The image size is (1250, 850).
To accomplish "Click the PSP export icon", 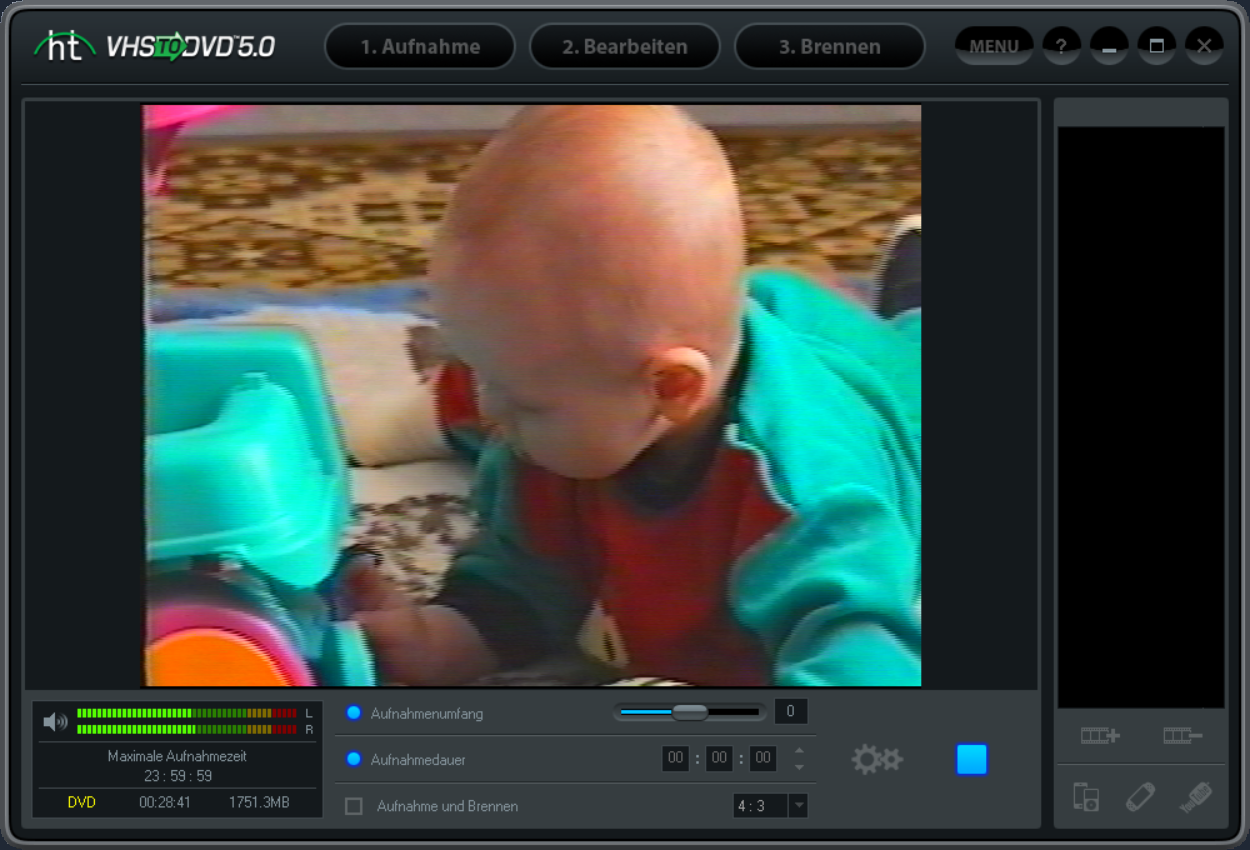I will (1140, 797).
